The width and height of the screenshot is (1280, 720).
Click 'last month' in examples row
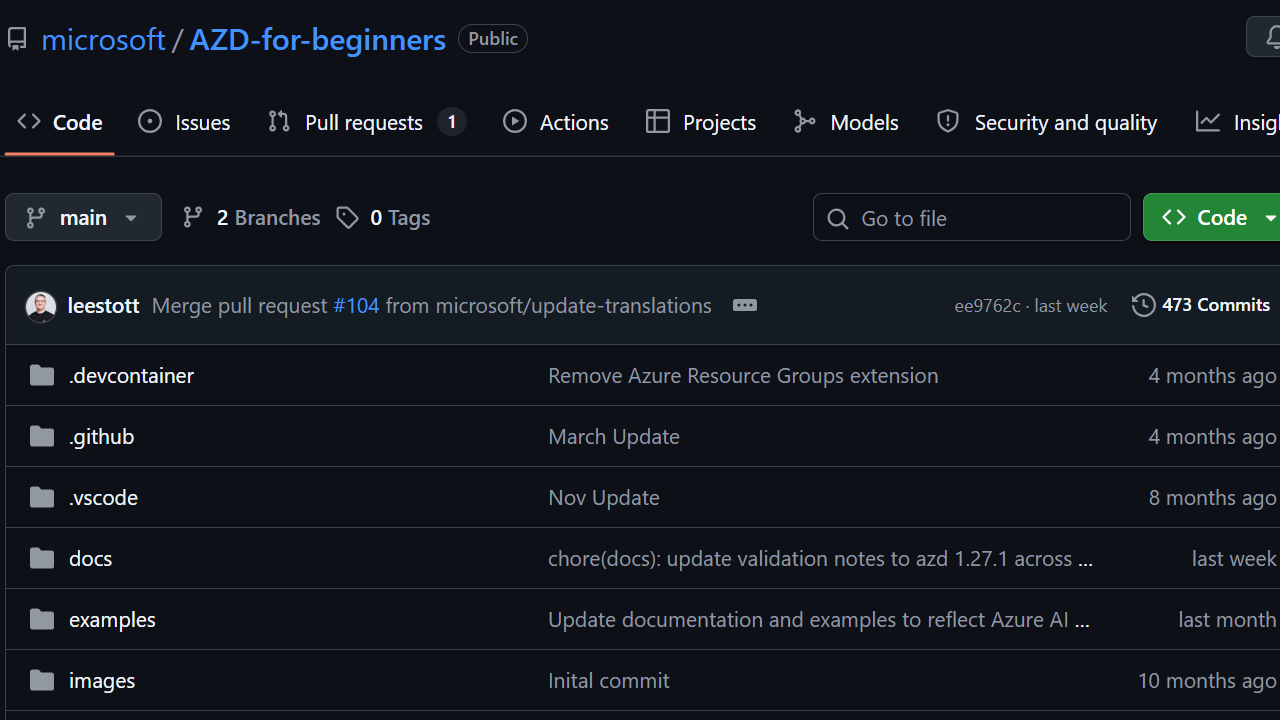(1228, 619)
